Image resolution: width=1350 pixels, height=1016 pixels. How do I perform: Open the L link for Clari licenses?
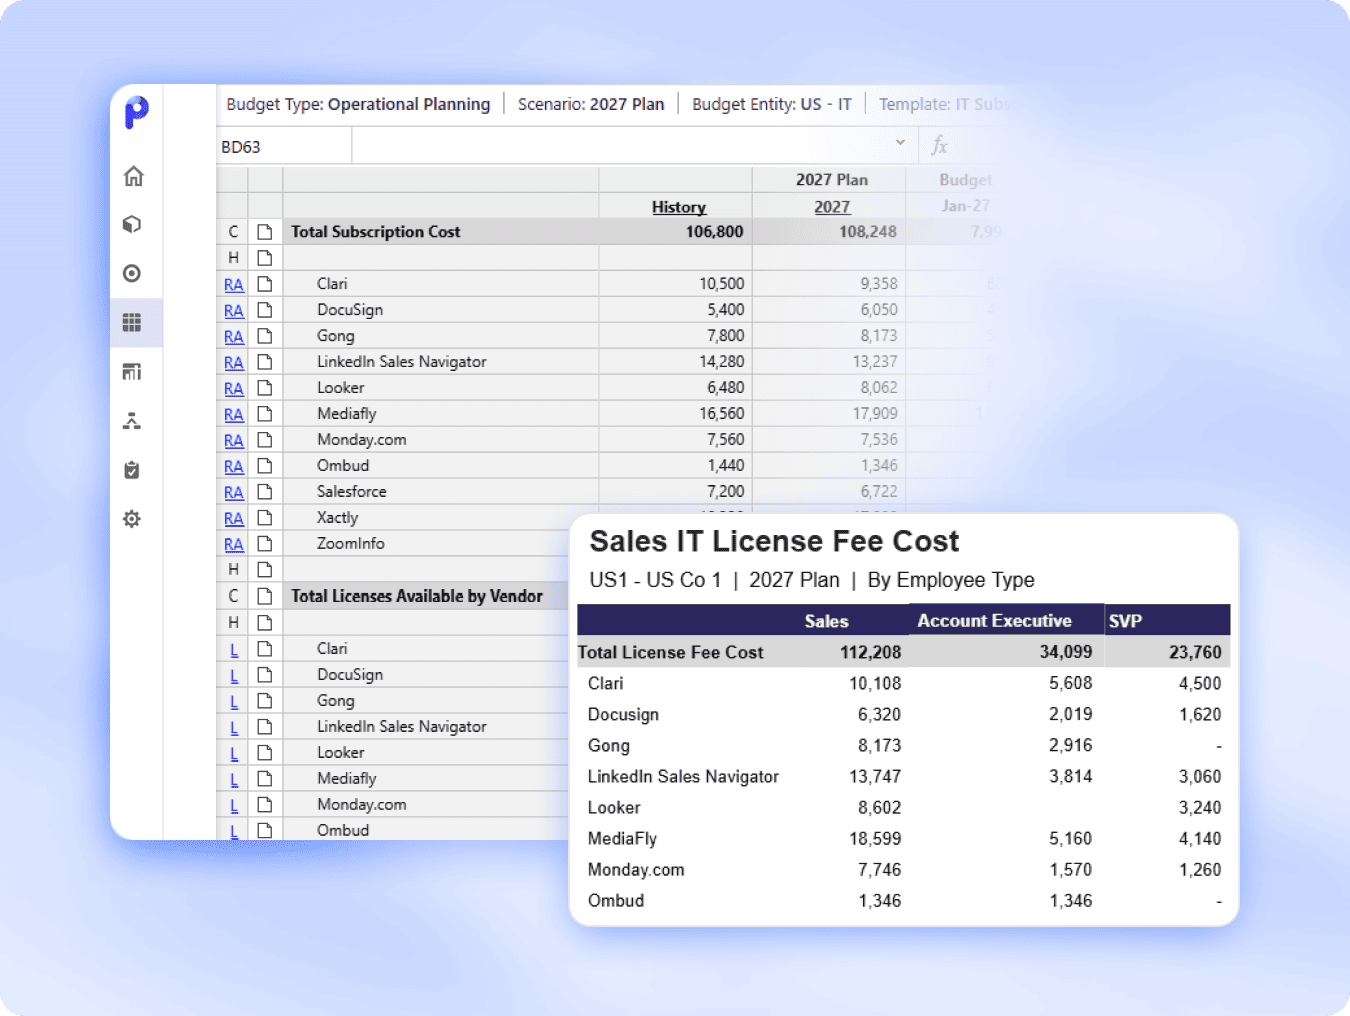(x=234, y=650)
